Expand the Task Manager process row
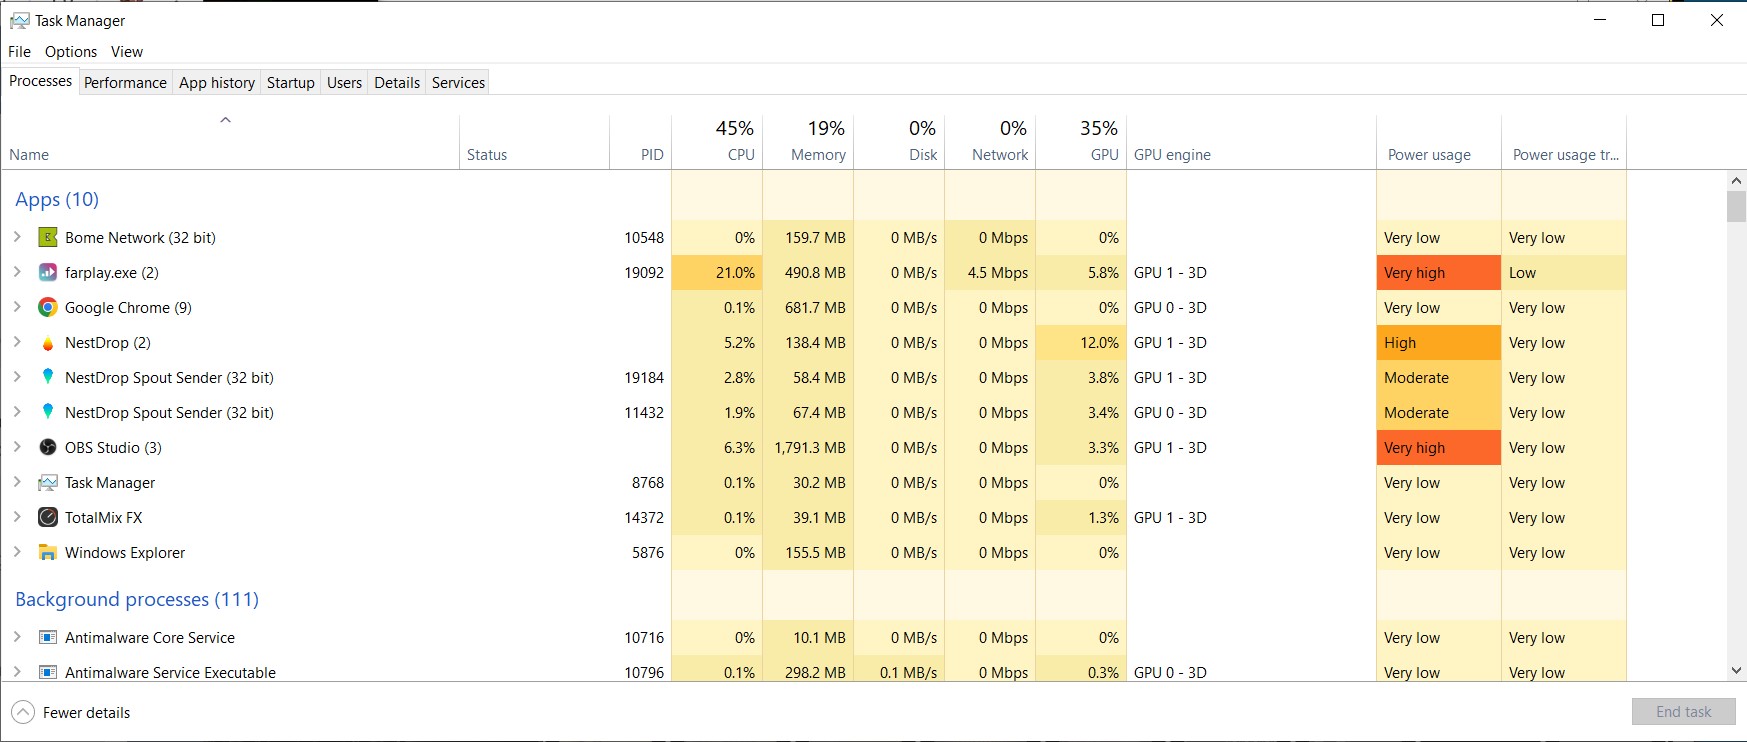 coord(17,482)
